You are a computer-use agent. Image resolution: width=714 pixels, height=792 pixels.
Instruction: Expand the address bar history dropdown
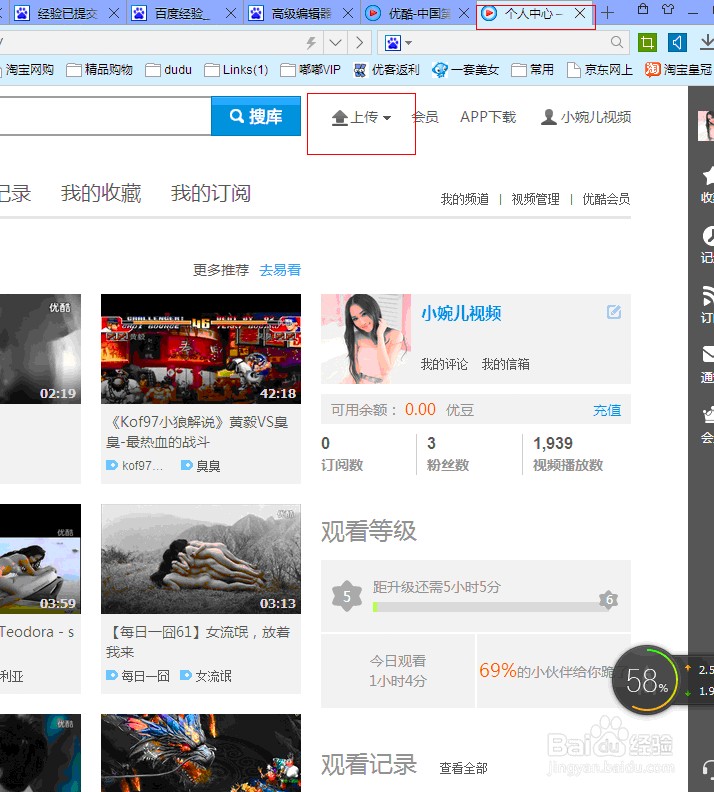point(335,43)
